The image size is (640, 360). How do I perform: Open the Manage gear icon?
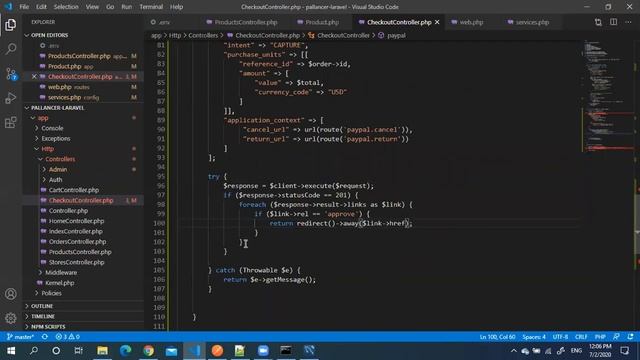(x=11, y=318)
